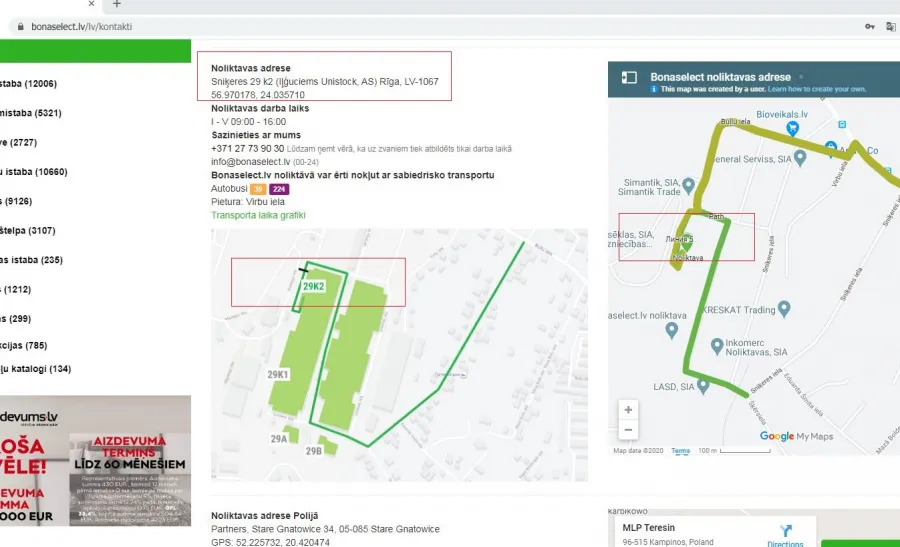Image resolution: width=900 pixels, height=547 pixels.
Task: Click the 29K2 building label on site map
Action: point(313,286)
